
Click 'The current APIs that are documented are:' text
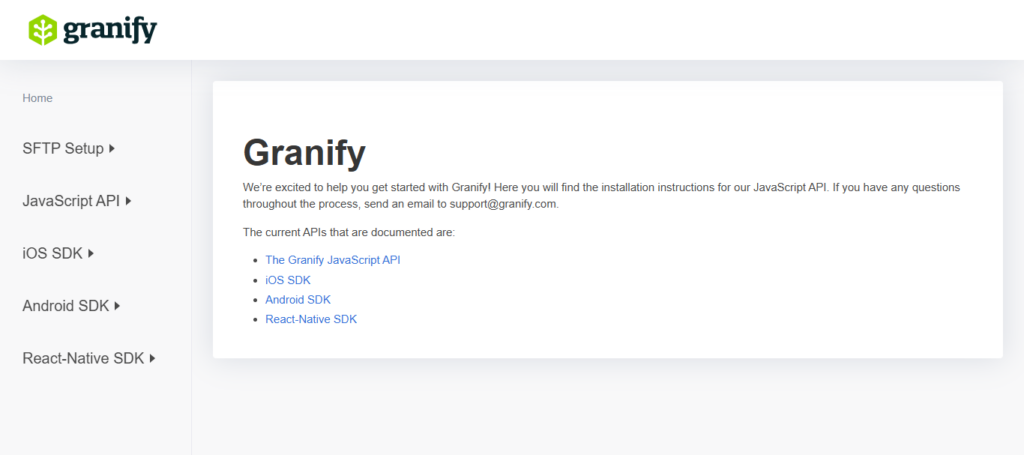pyautogui.click(x=349, y=232)
